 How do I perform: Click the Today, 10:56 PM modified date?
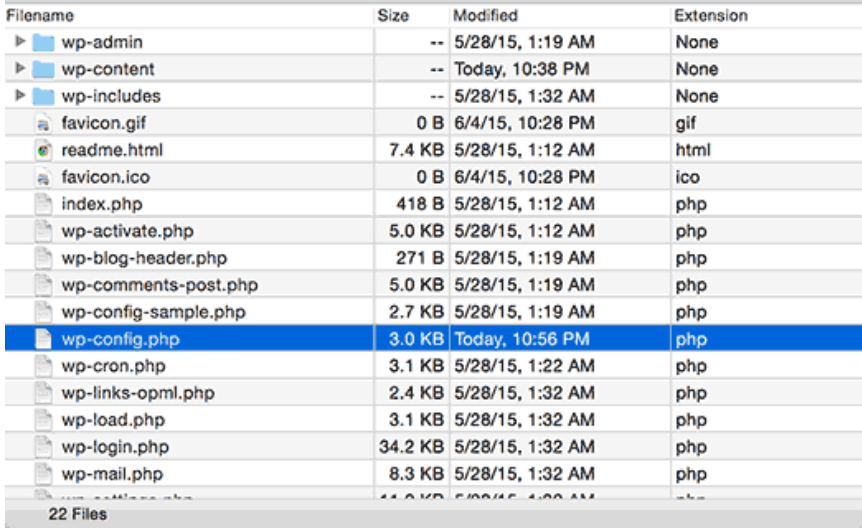[521, 339]
